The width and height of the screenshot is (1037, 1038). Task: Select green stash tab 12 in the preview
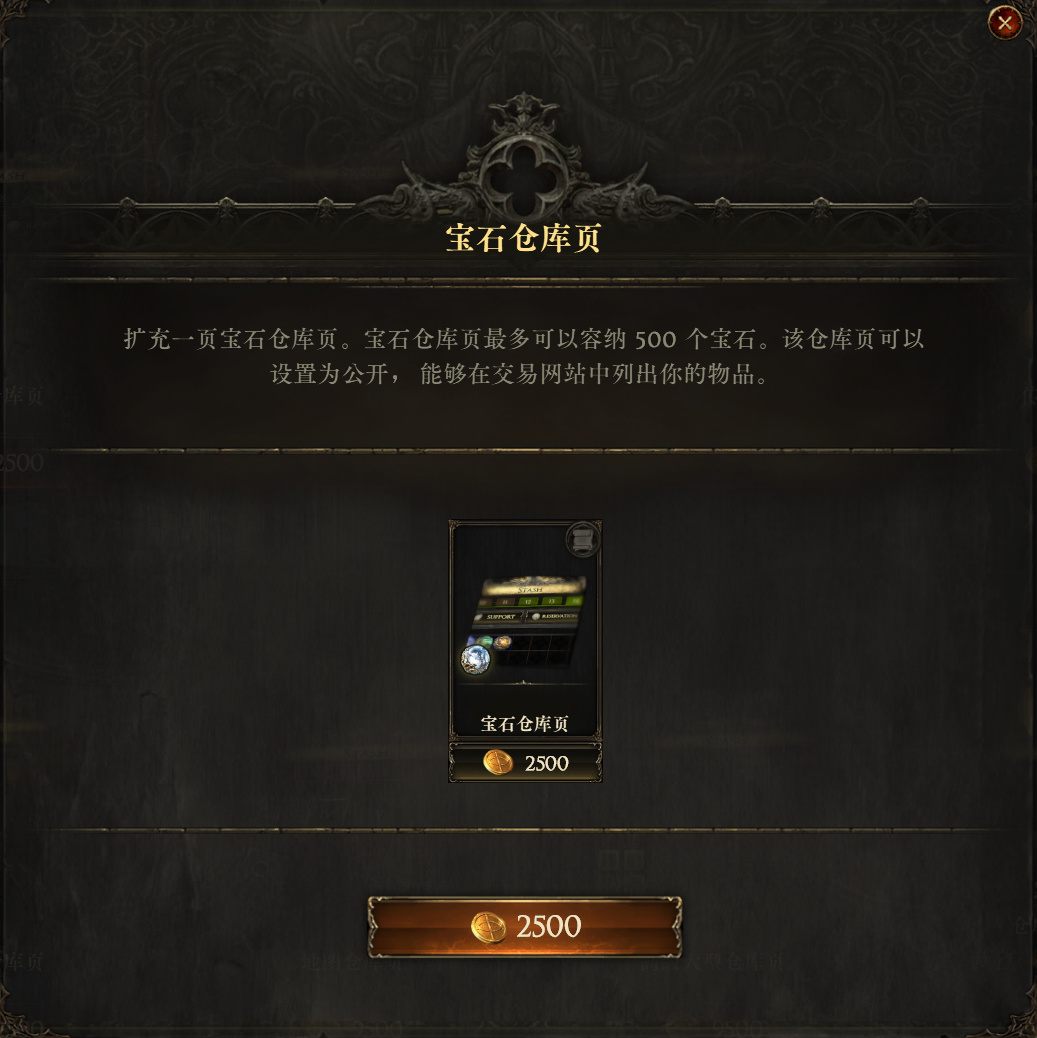pos(528,602)
